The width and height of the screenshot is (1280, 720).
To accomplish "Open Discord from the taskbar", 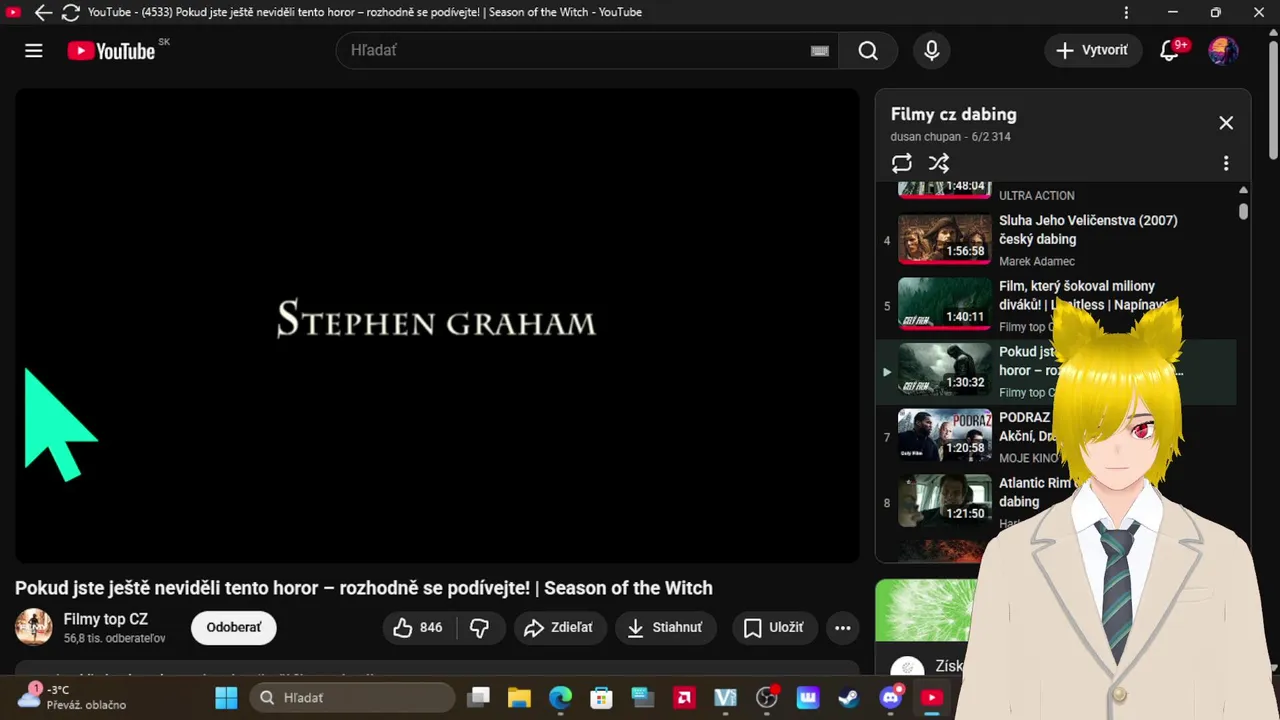I will (891, 697).
